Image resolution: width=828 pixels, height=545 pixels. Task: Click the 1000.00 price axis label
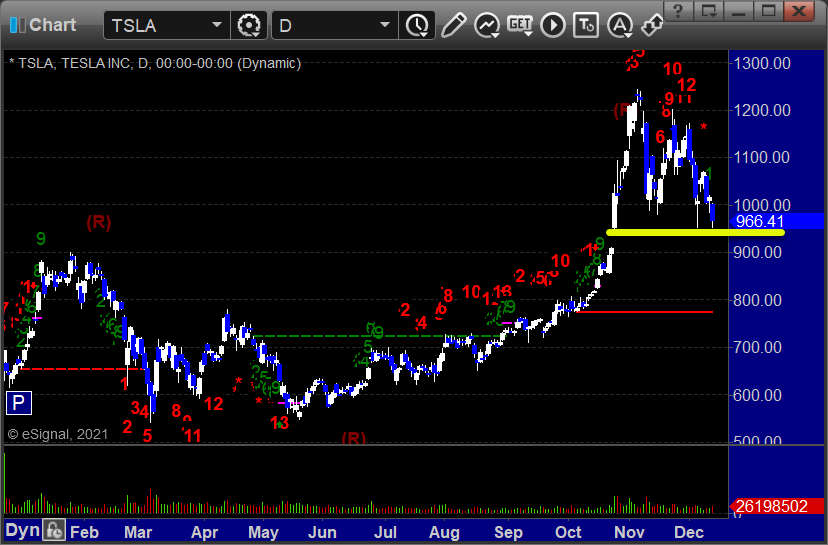[762, 205]
